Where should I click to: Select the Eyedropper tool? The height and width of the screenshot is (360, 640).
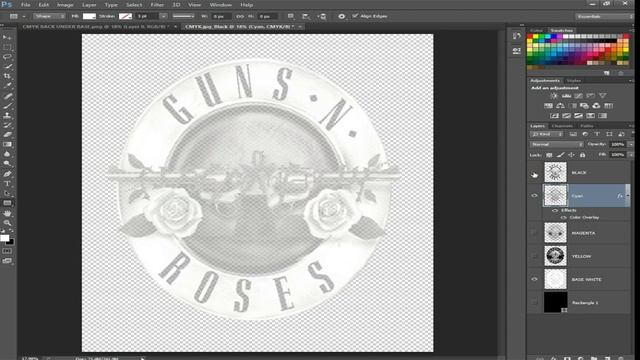pyautogui.click(x=7, y=86)
